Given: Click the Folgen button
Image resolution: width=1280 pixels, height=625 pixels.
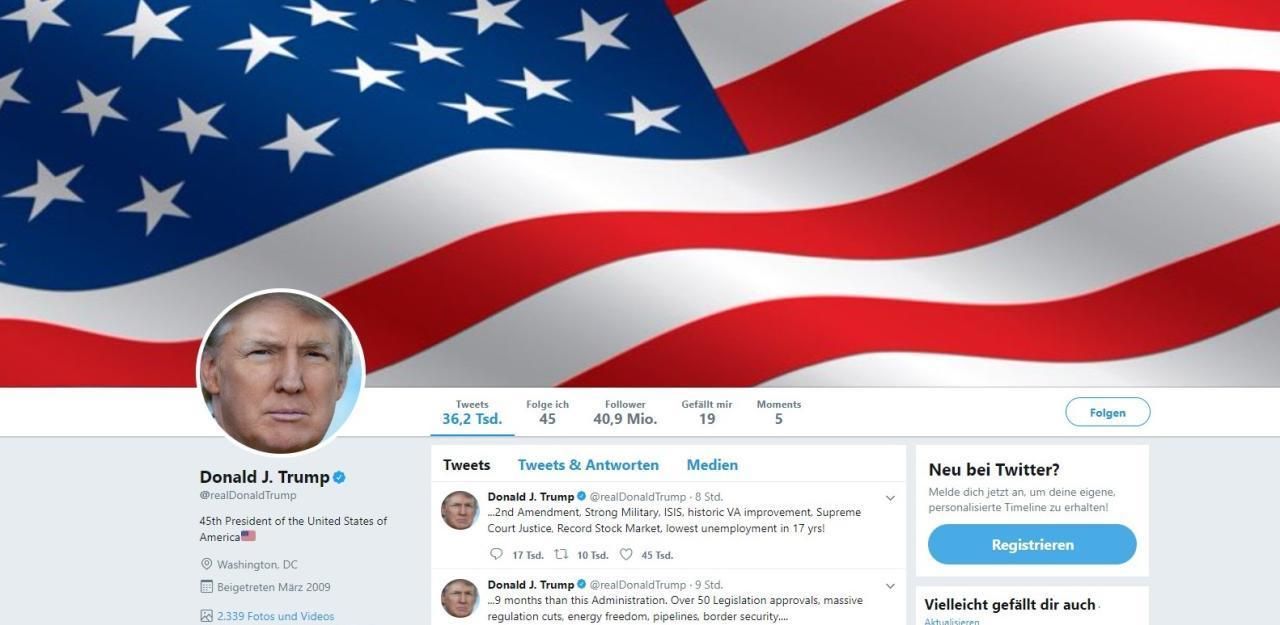Looking at the screenshot, I should 1107,412.
